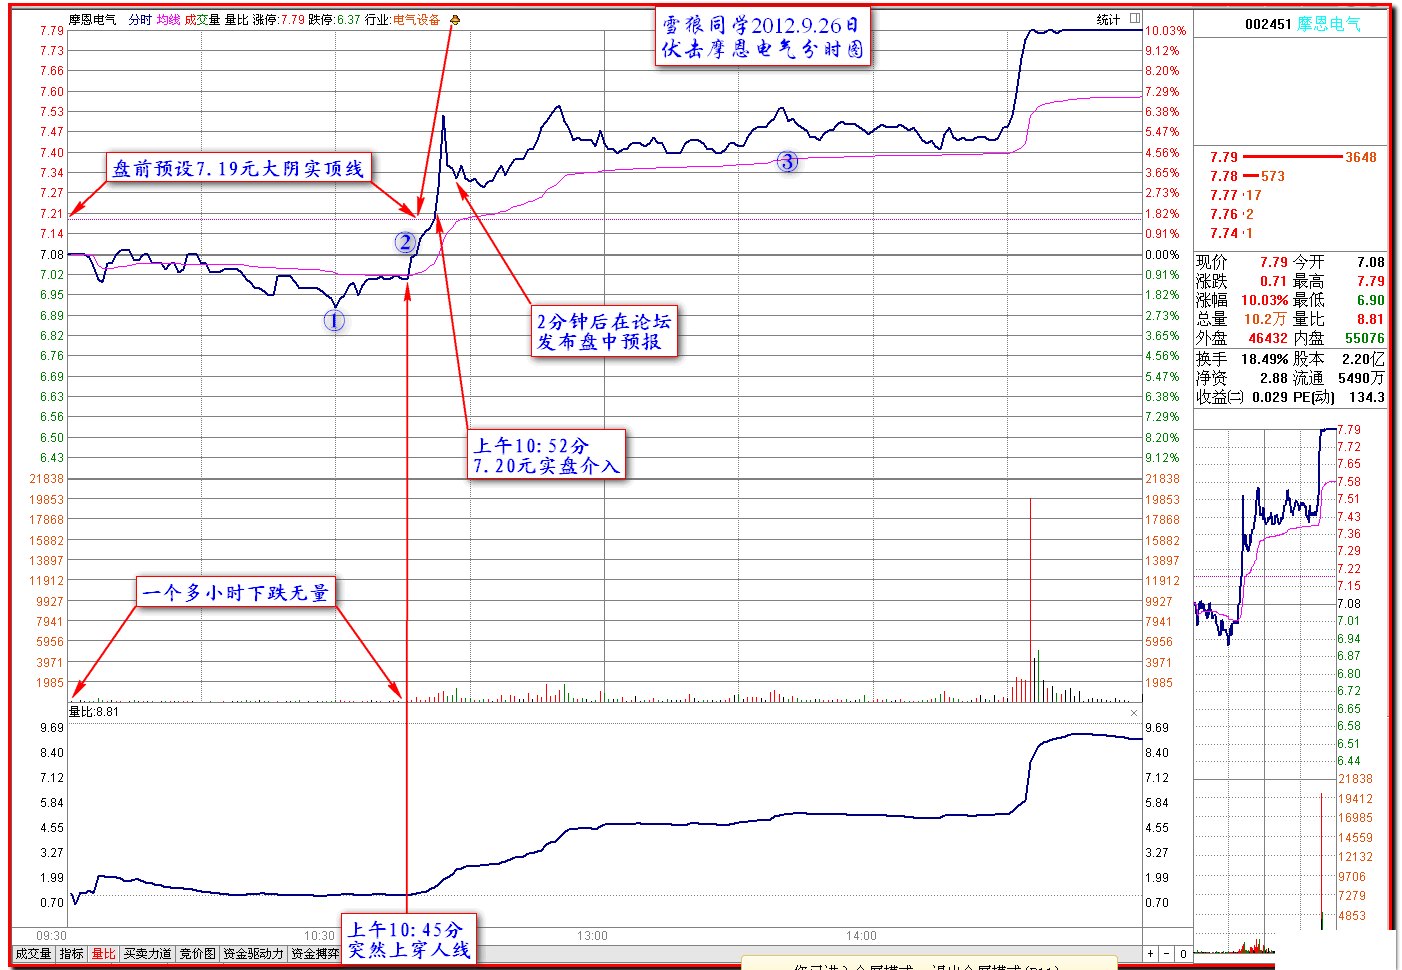Click the cyan 摩恩电气 name in quote panel
Screen dimensions: 1402x970
pos(1329,24)
